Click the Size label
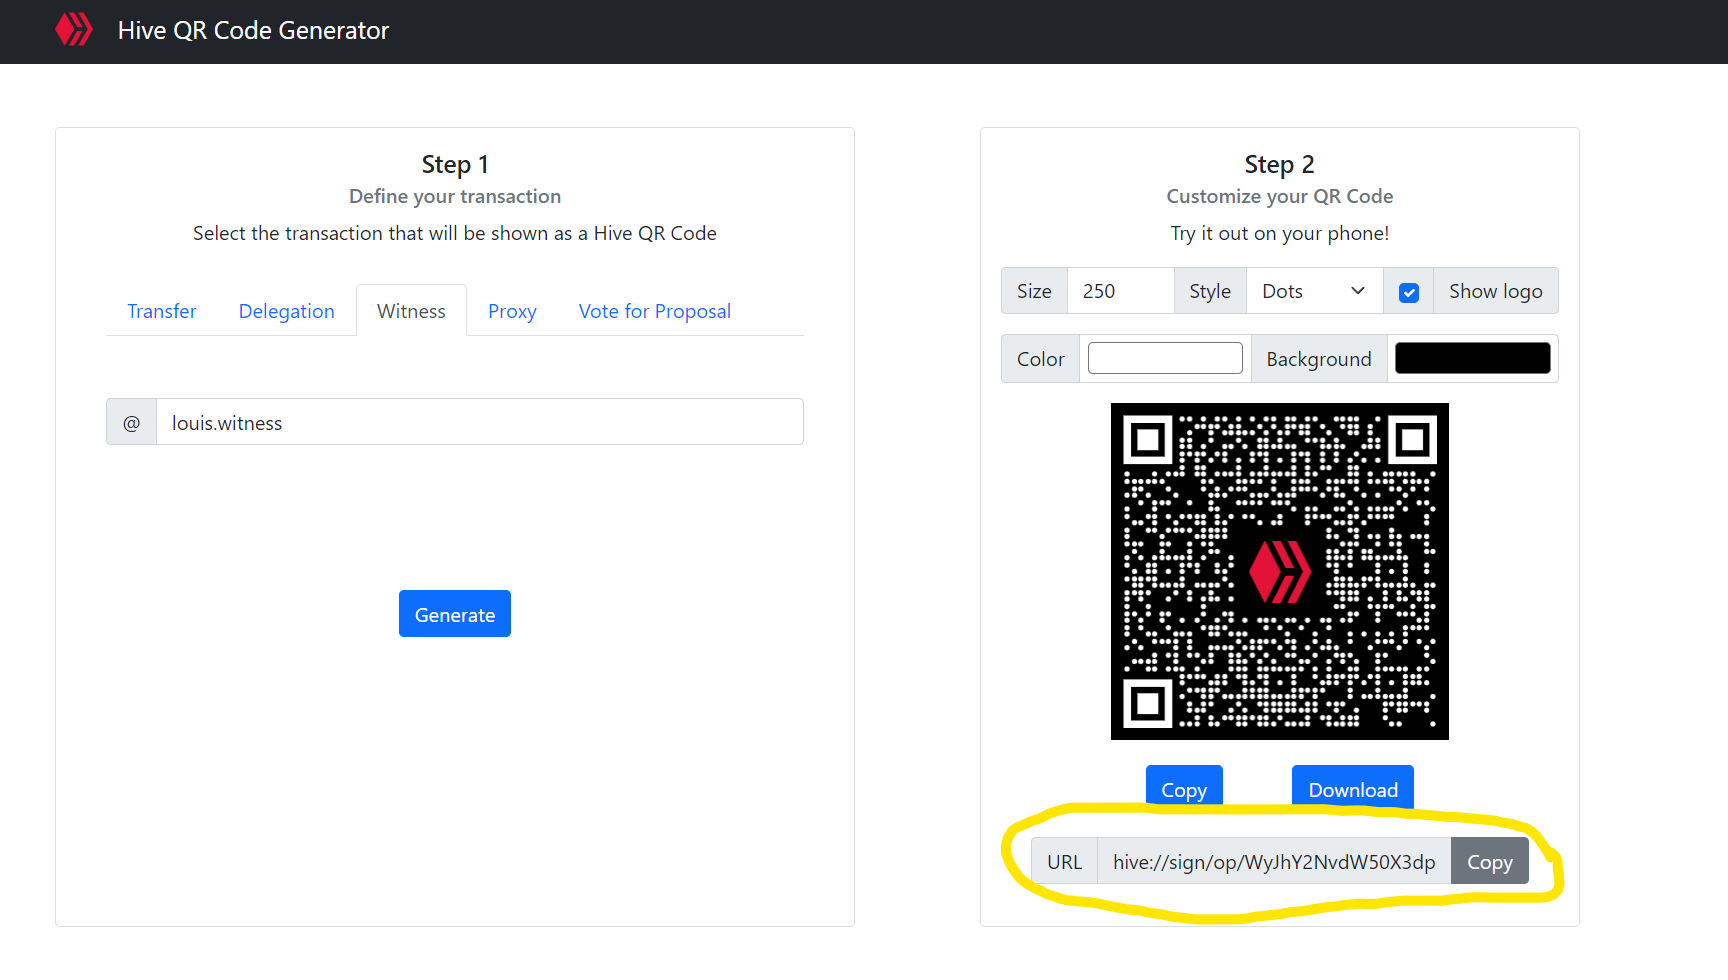 pyautogui.click(x=1034, y=291)
